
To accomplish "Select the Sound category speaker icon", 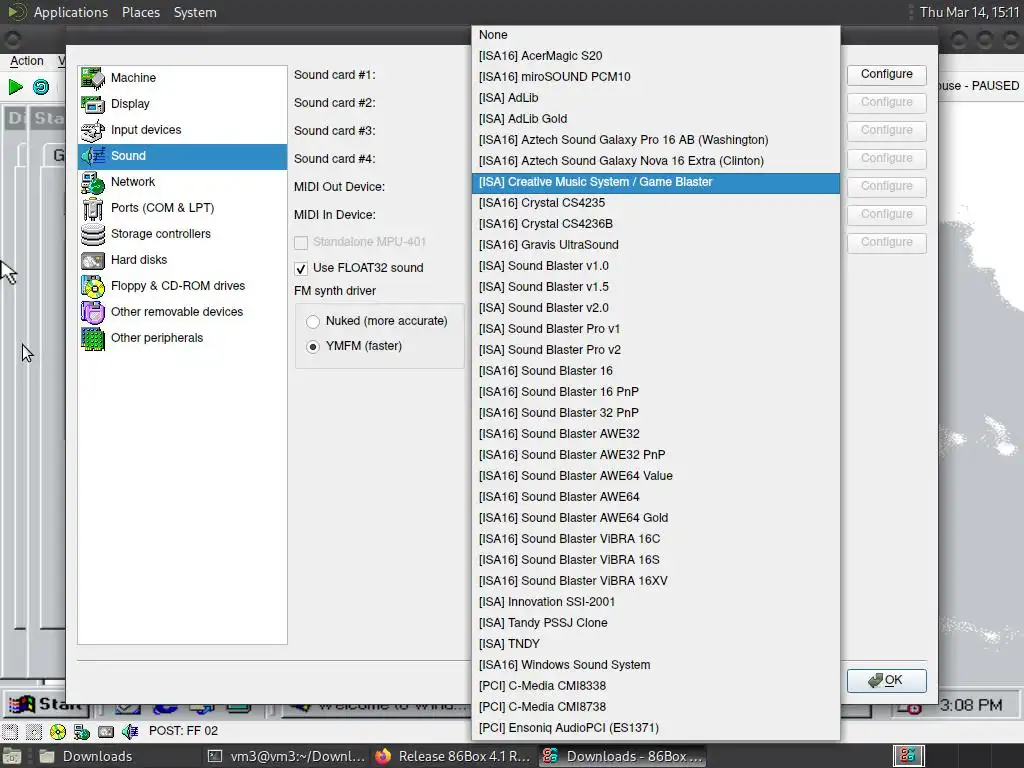I will (x=93, y=156).
